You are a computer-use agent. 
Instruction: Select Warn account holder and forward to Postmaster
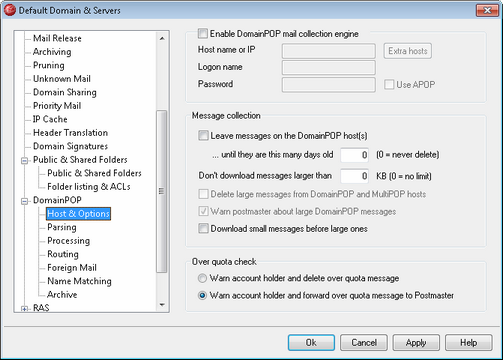point(202,295)
